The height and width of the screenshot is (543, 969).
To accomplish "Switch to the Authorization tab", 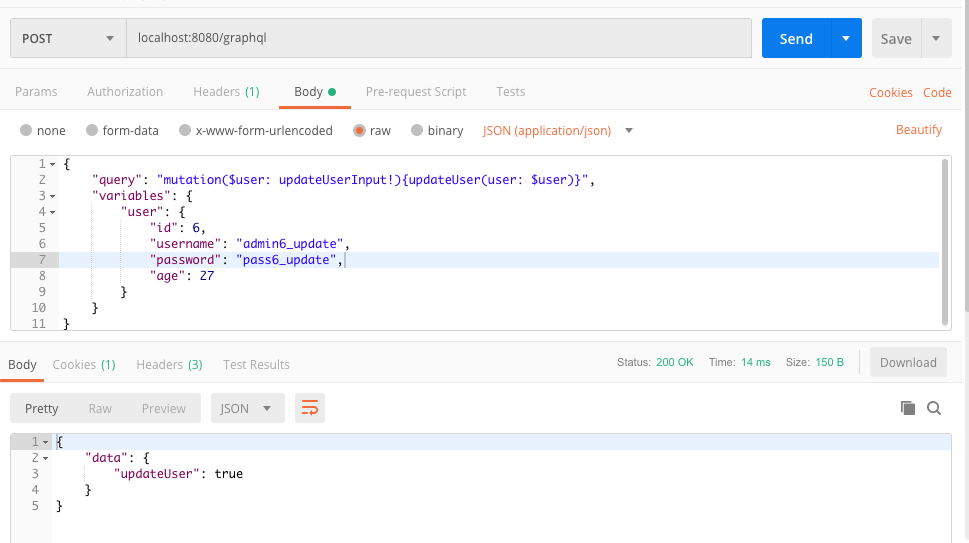I will tap(125, 91).
